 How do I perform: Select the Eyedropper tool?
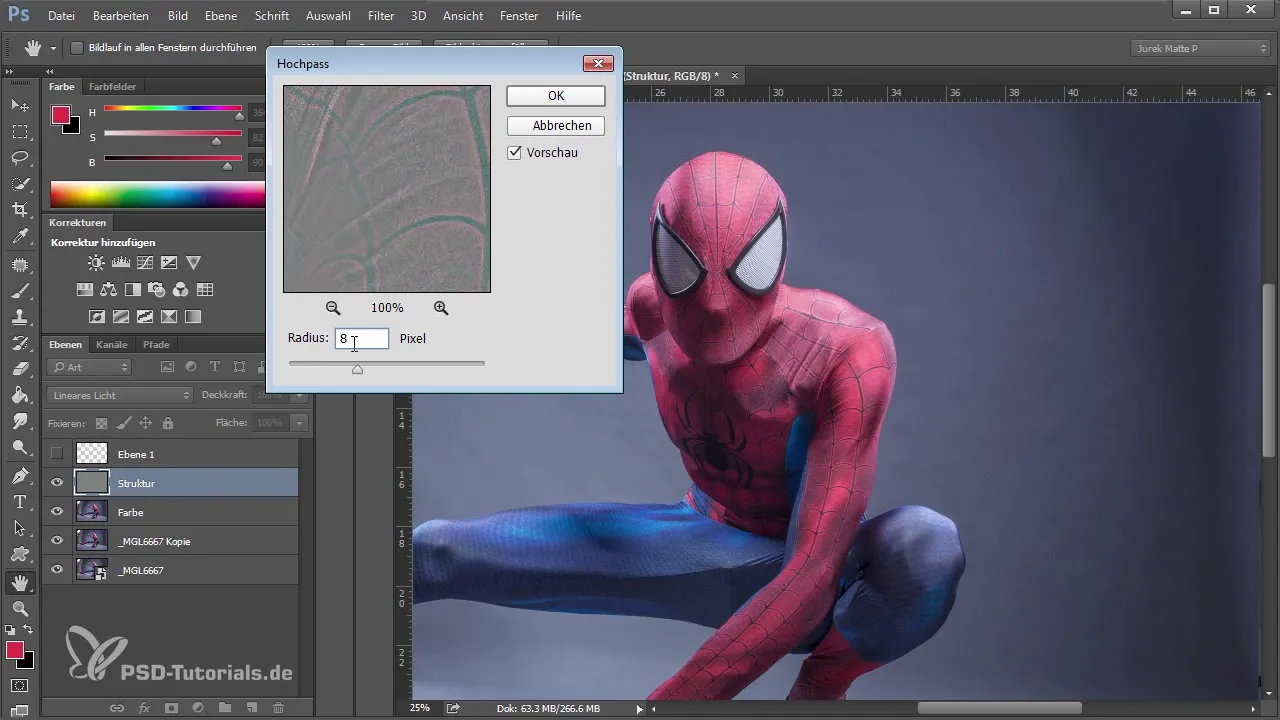click(19, 237)
